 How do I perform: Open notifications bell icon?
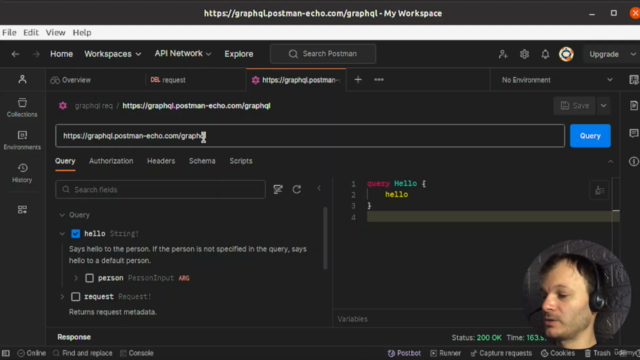coord(545,54)
